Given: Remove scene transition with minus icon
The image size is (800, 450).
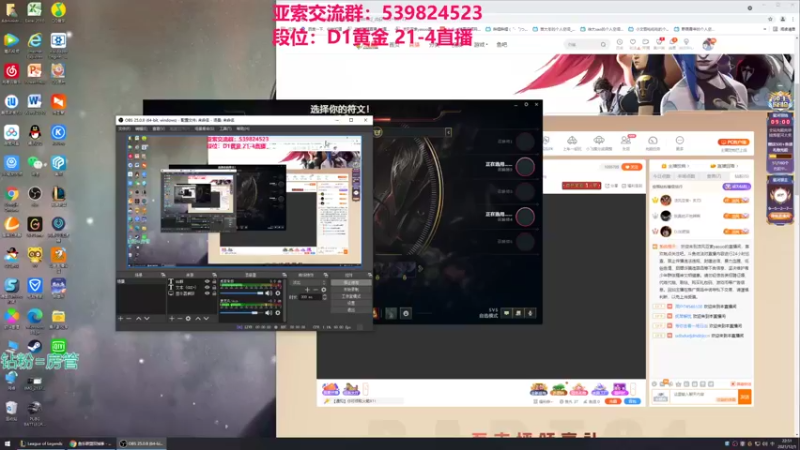Looking at the screenshot, I should (x=315, y=290).
